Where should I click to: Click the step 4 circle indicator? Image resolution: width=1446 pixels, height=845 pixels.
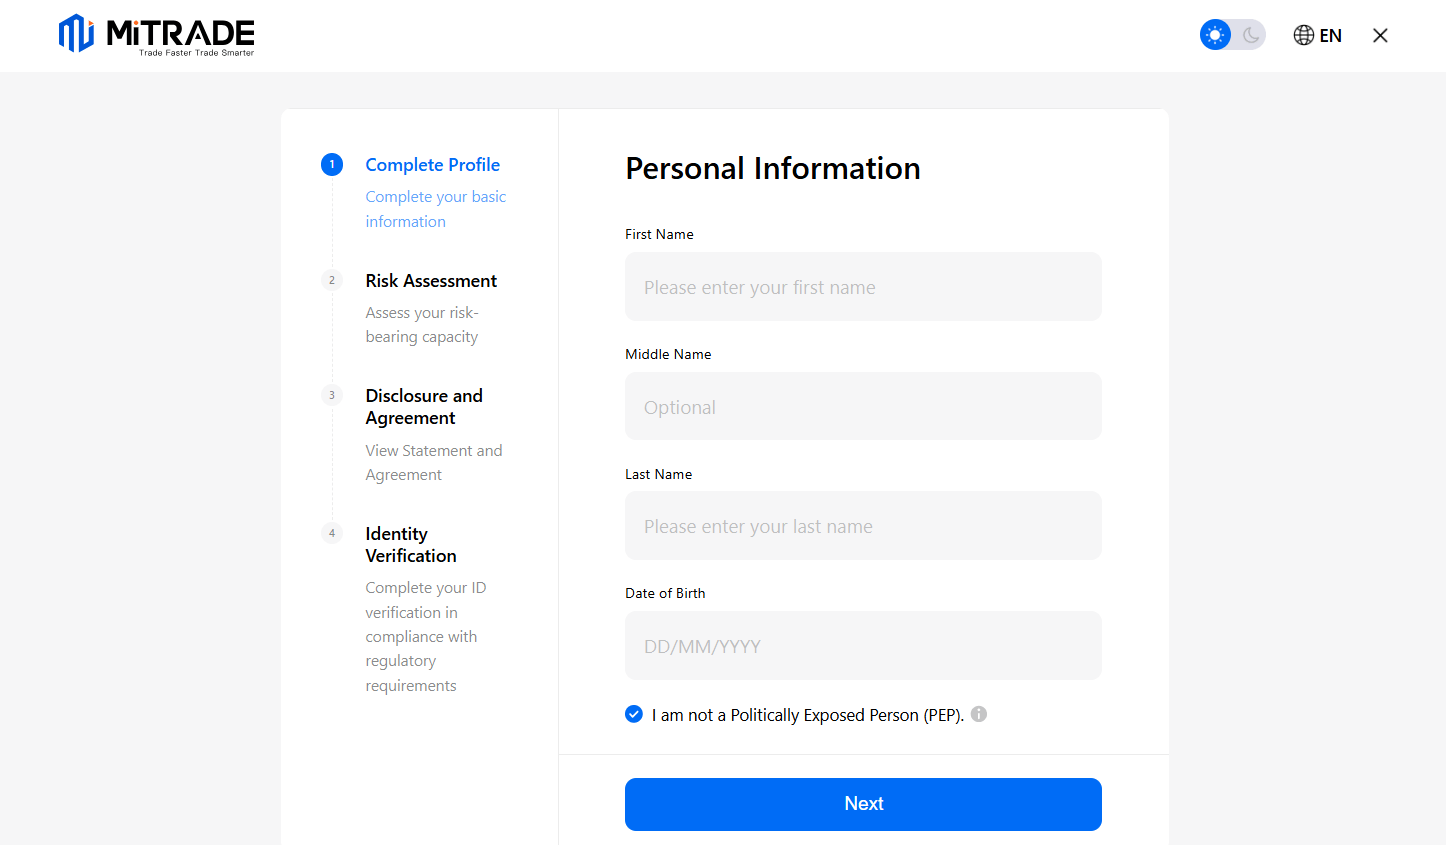(331, 533)
